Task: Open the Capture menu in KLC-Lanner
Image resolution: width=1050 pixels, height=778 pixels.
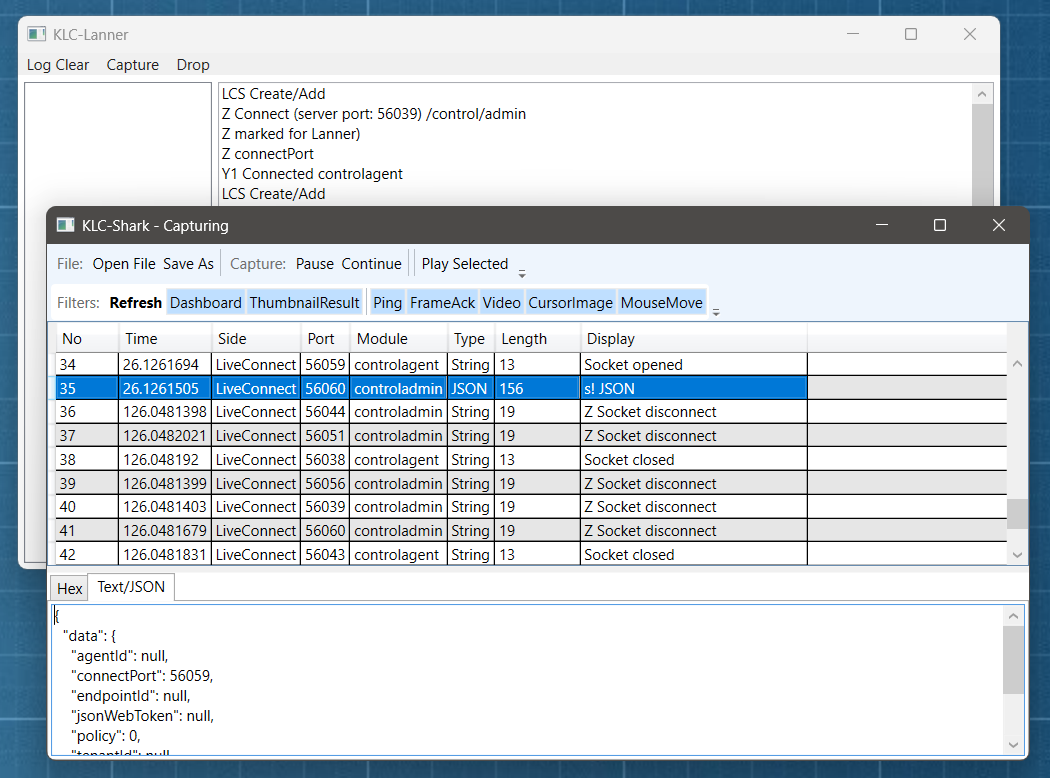Action: pos(133,65)
